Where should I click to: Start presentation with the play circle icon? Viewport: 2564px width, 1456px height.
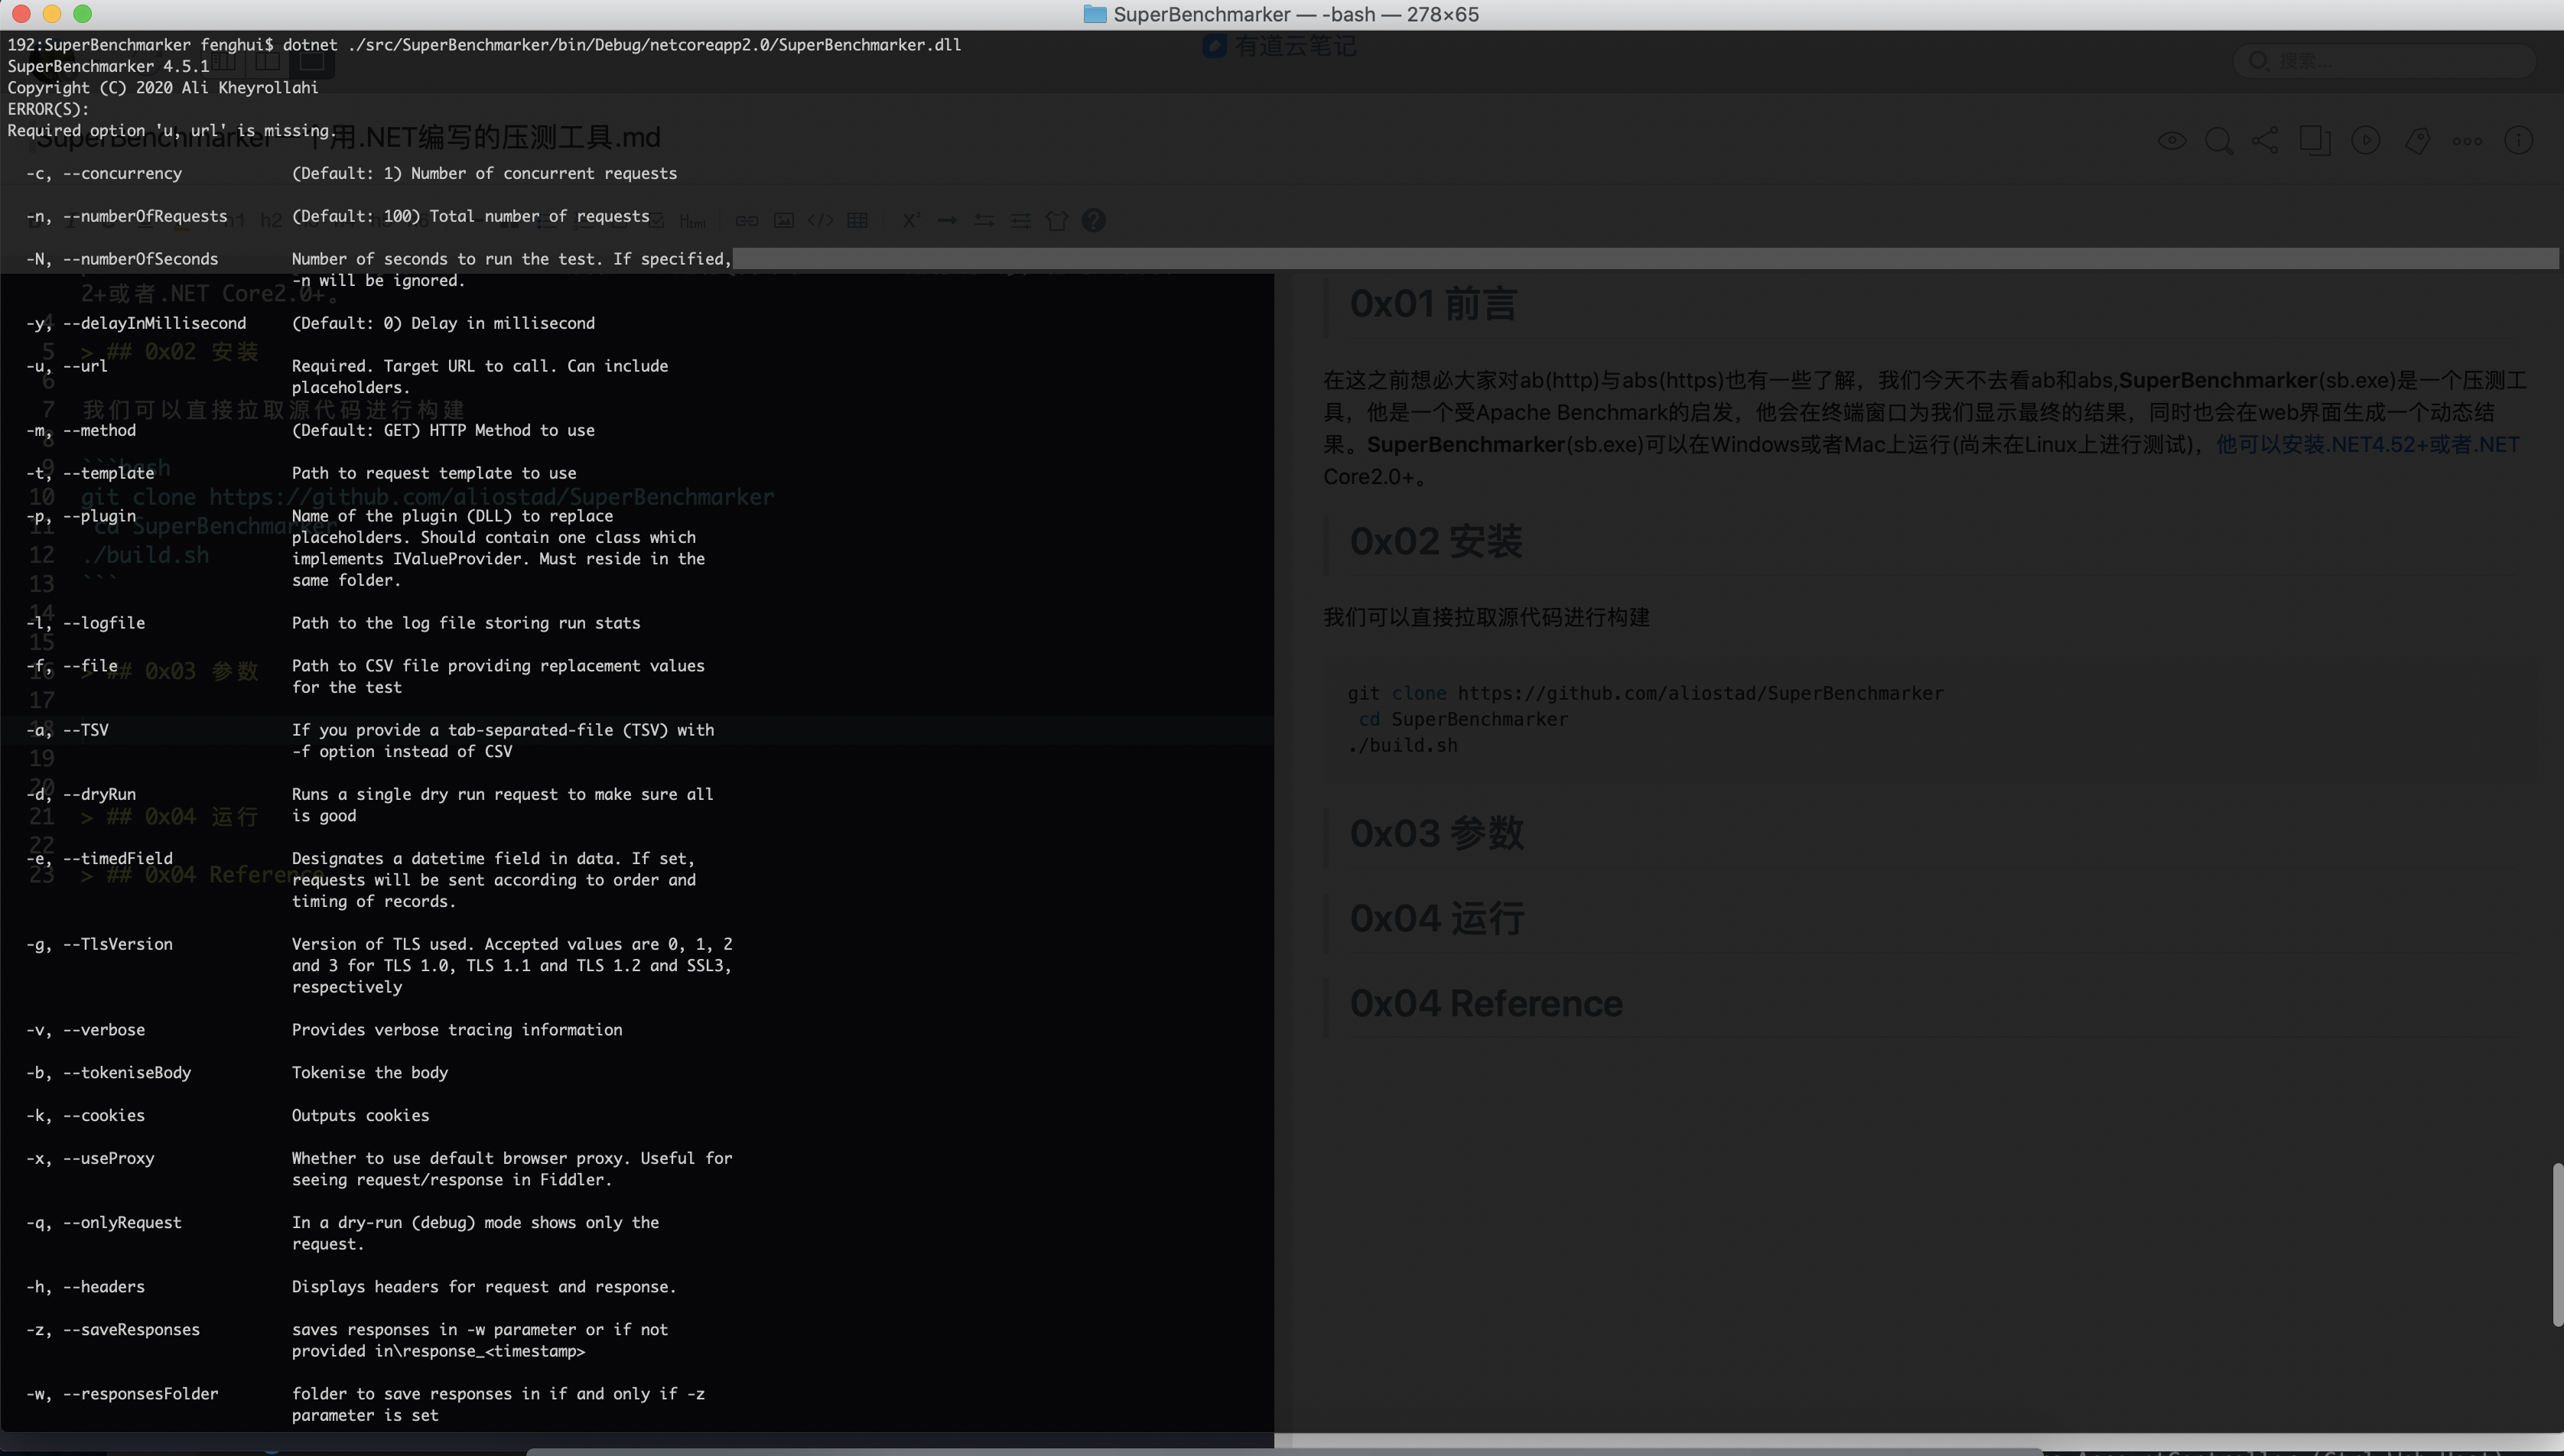[2366, 140]
